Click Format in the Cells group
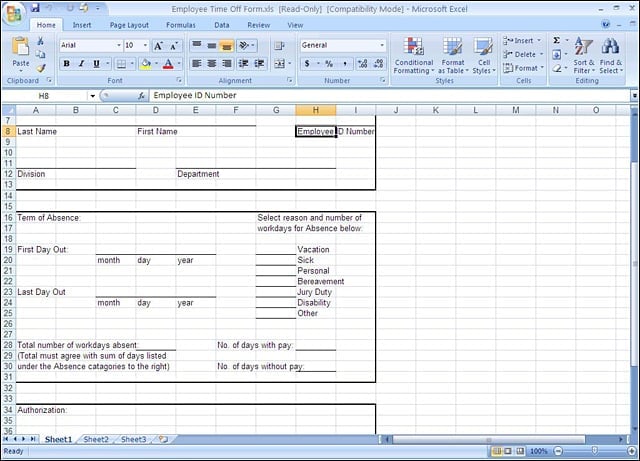 (524, 68)
